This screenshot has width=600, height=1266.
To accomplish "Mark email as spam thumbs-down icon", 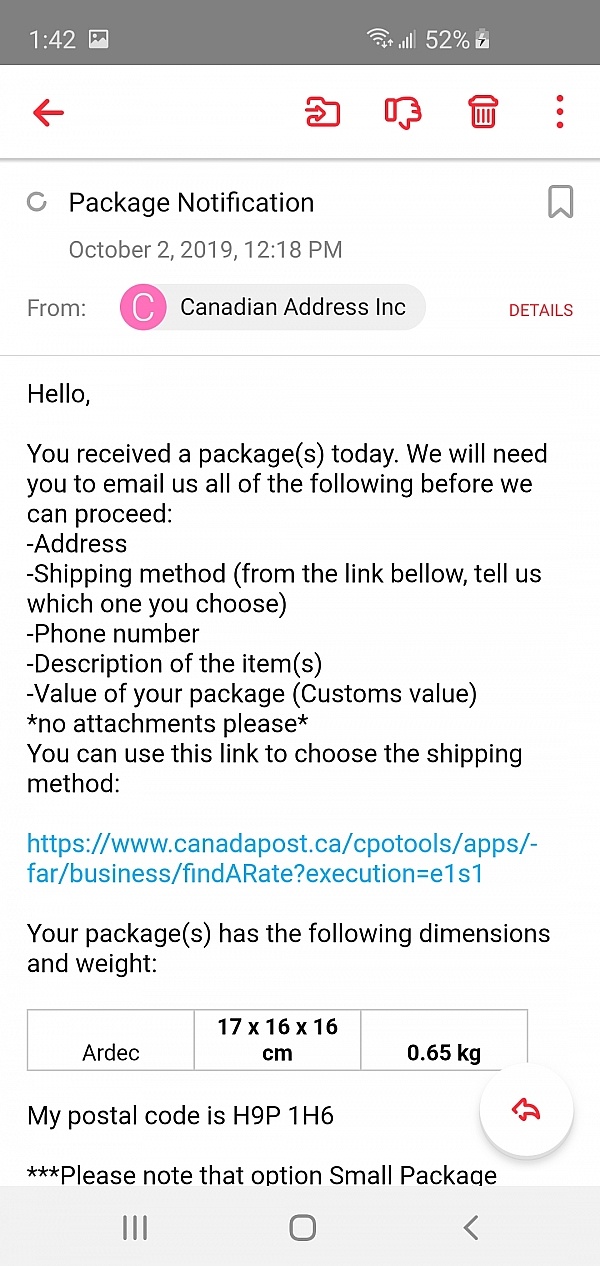I will [402, 113].
